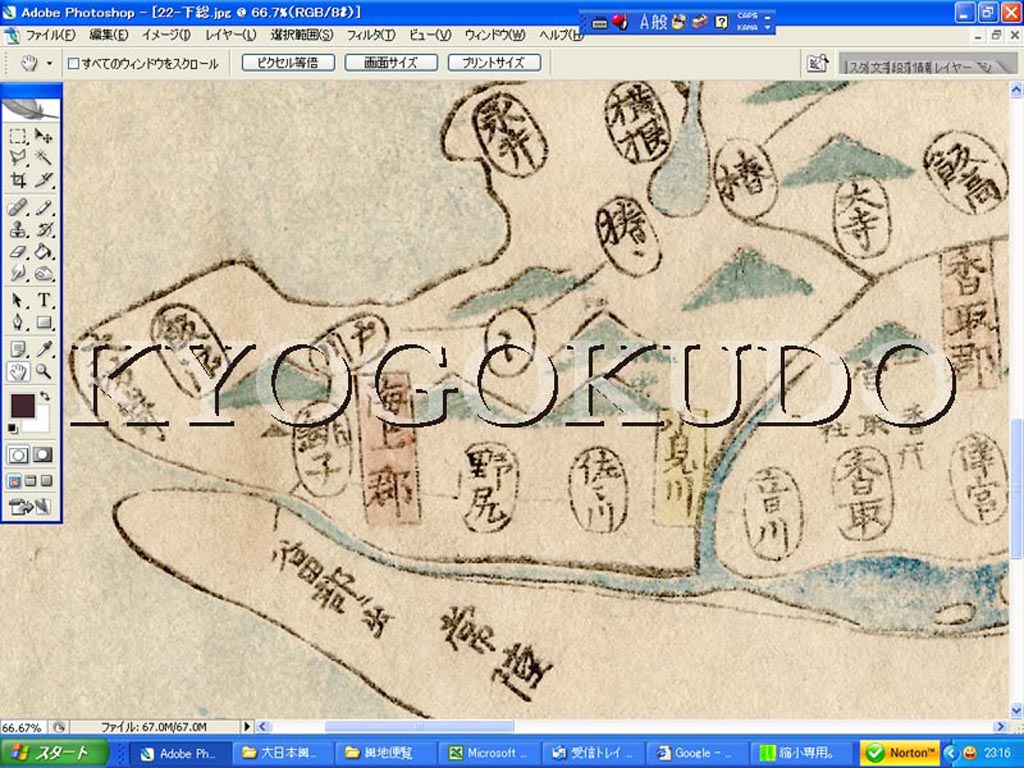Viewport: 1024px width, 768px height.
Task: Open the ファイル(F) menu
Action: (50, 35)
